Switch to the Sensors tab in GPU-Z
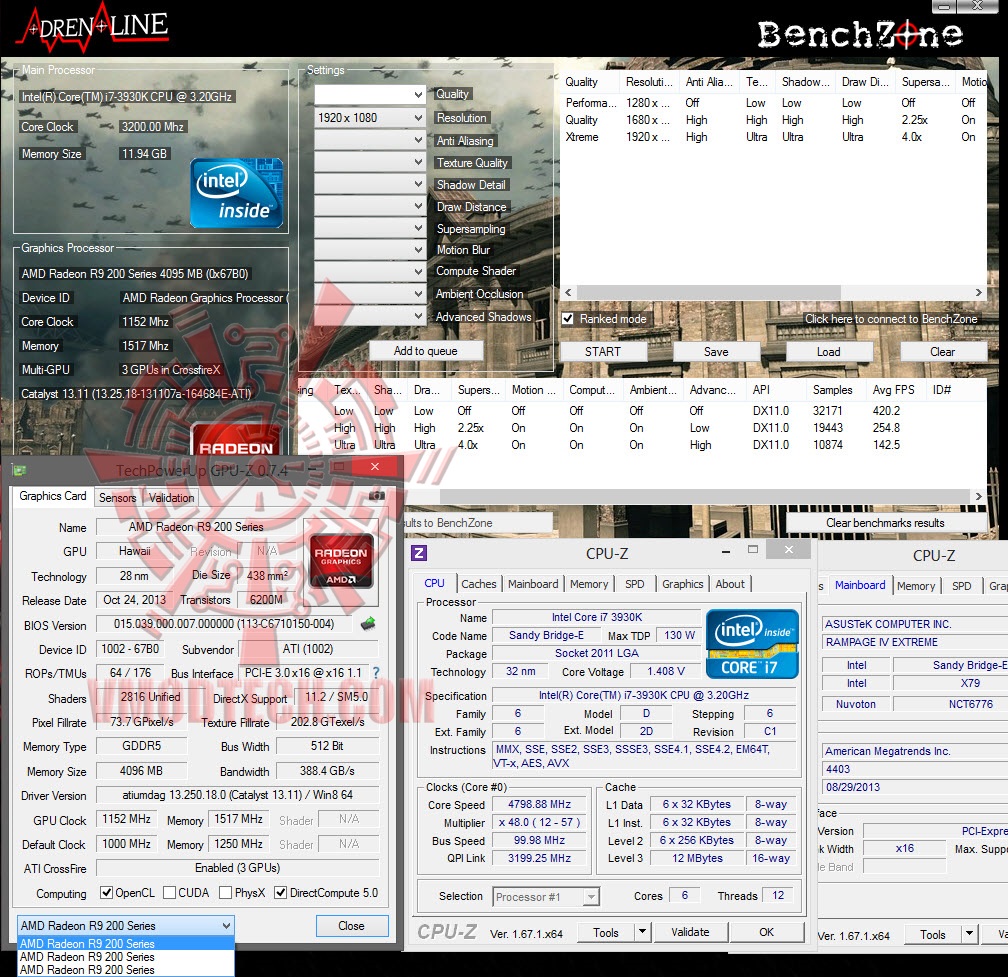1008x977 pixels. pyautogui.click(x=118, y=497)
